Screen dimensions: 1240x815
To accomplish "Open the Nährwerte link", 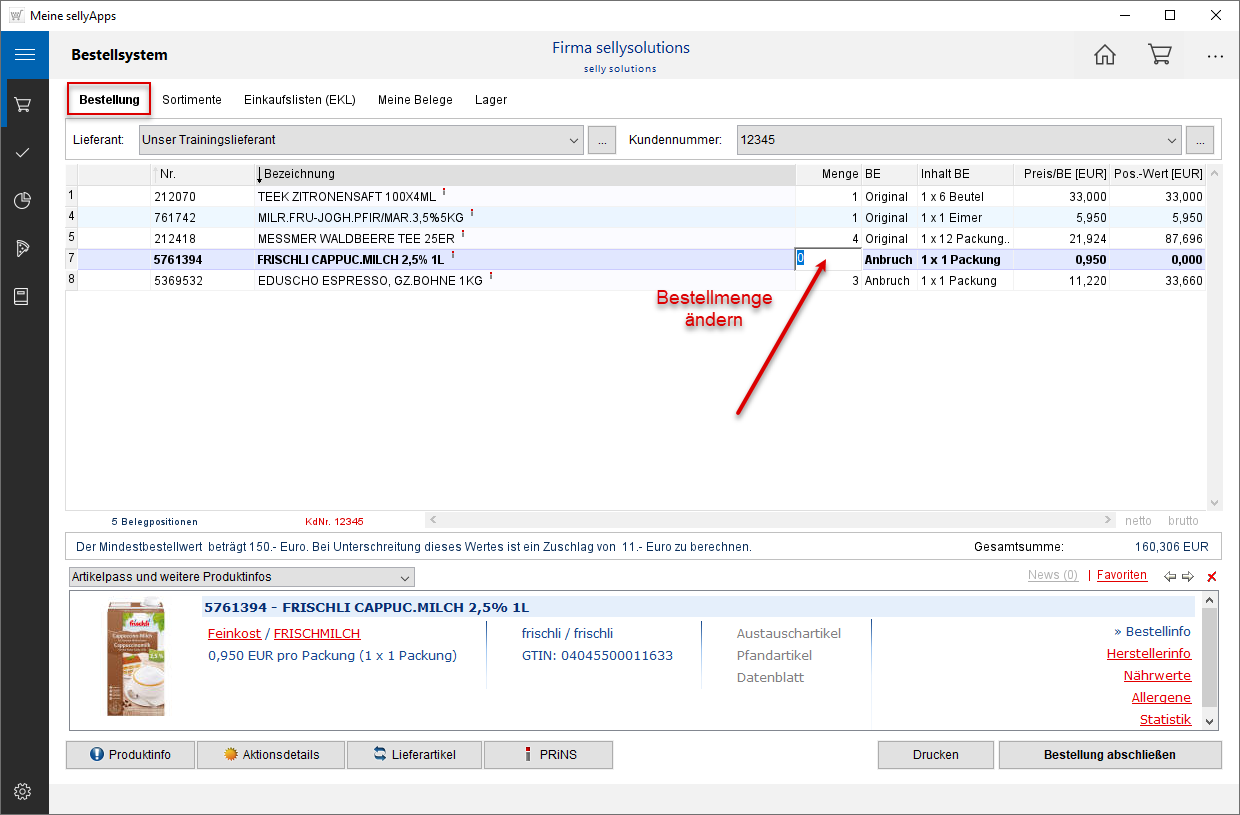I will pos(1157,676).
